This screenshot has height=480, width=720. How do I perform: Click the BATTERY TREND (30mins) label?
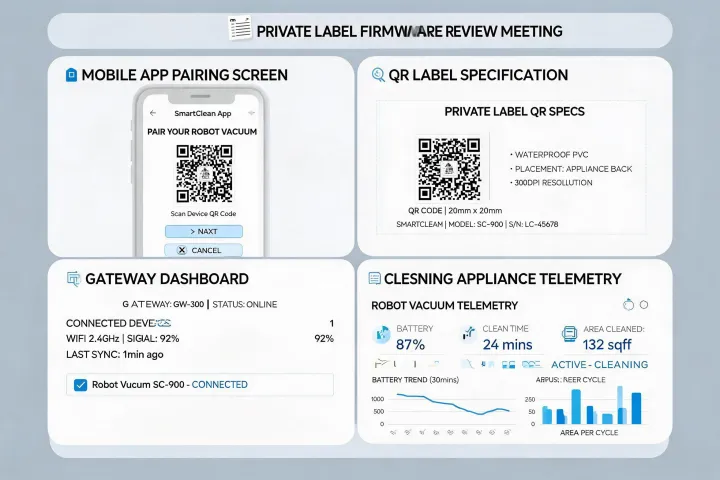pos(415,380)
